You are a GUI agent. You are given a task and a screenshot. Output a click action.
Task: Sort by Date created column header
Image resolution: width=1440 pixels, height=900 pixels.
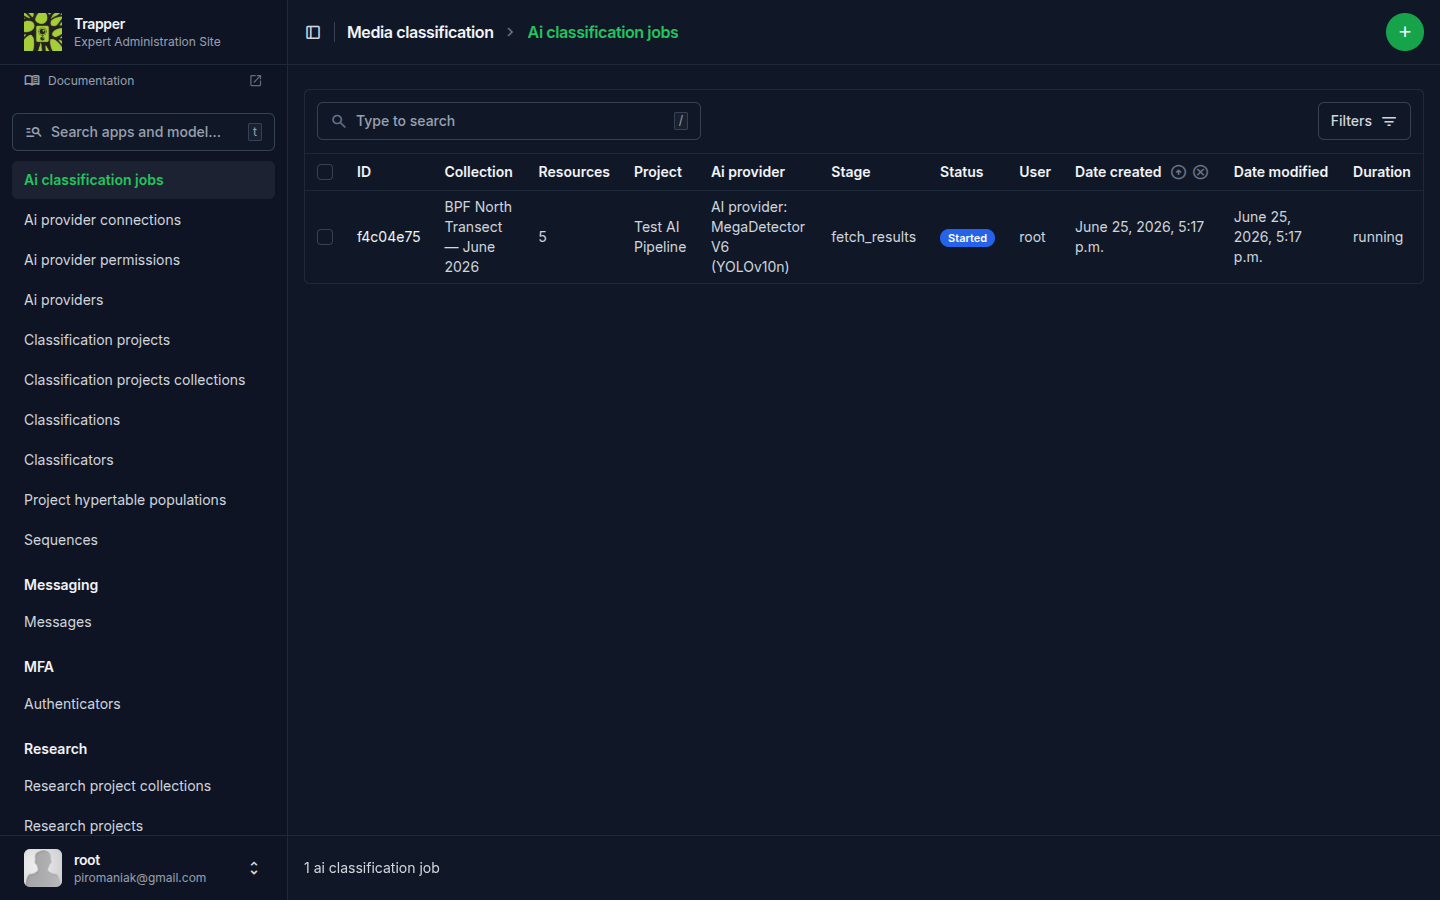tap(1118, 172)
